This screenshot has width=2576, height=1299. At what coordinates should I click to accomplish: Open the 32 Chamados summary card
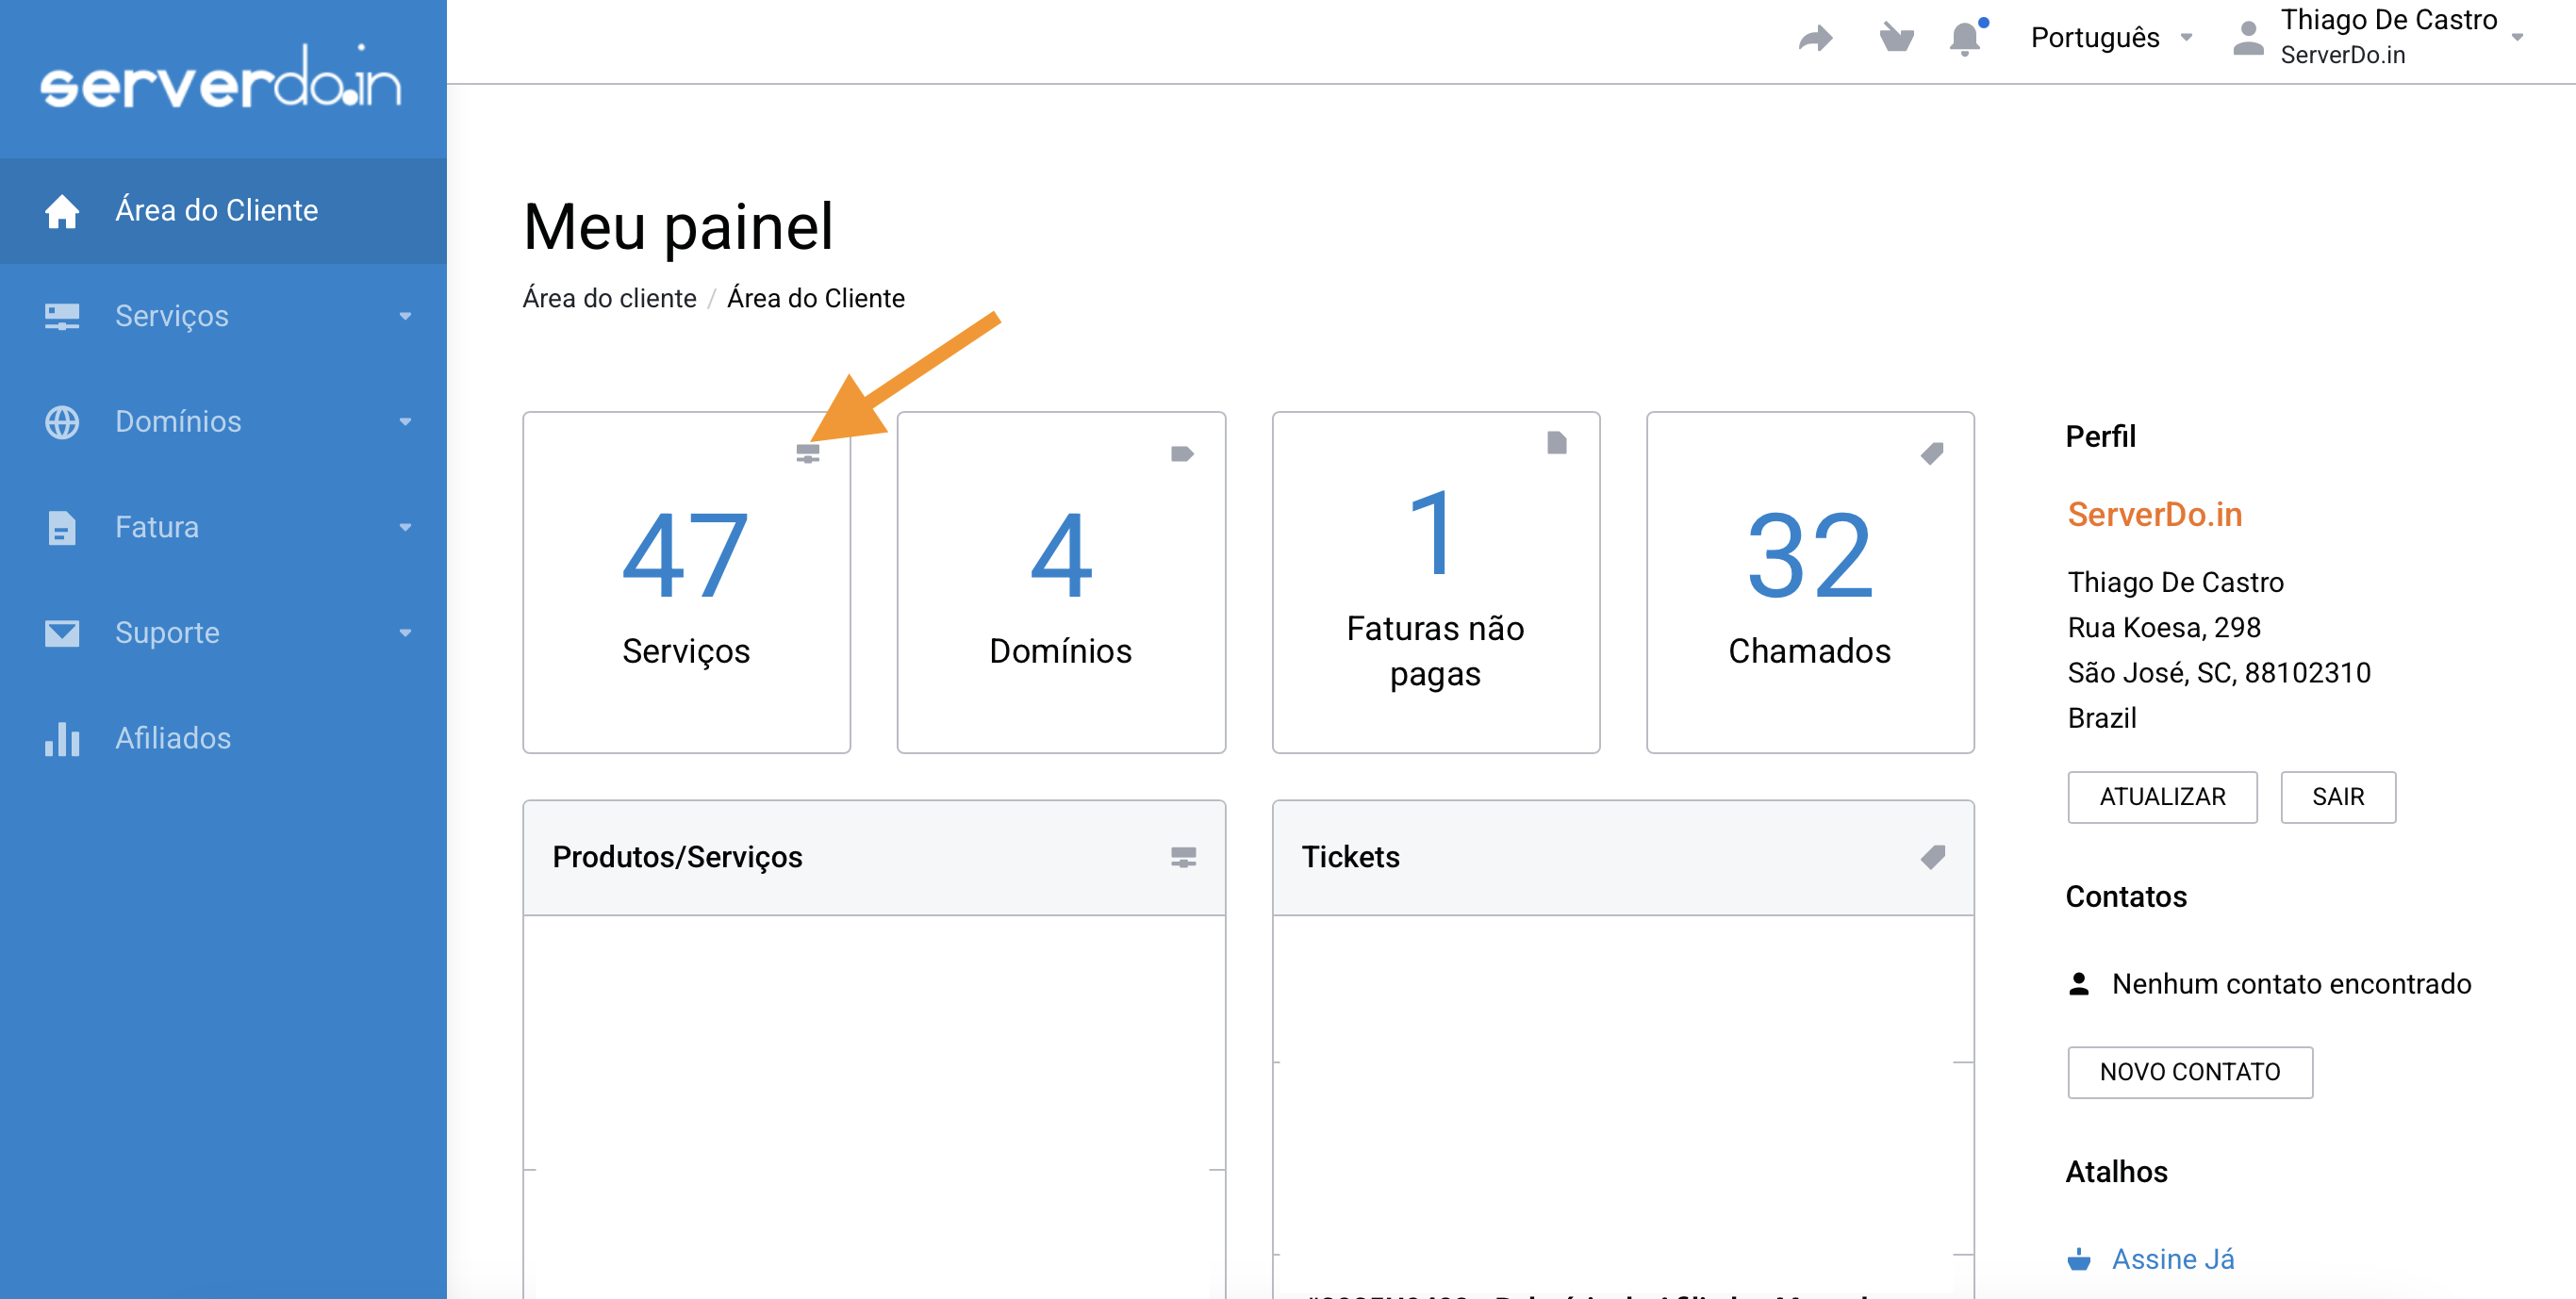1809,583
